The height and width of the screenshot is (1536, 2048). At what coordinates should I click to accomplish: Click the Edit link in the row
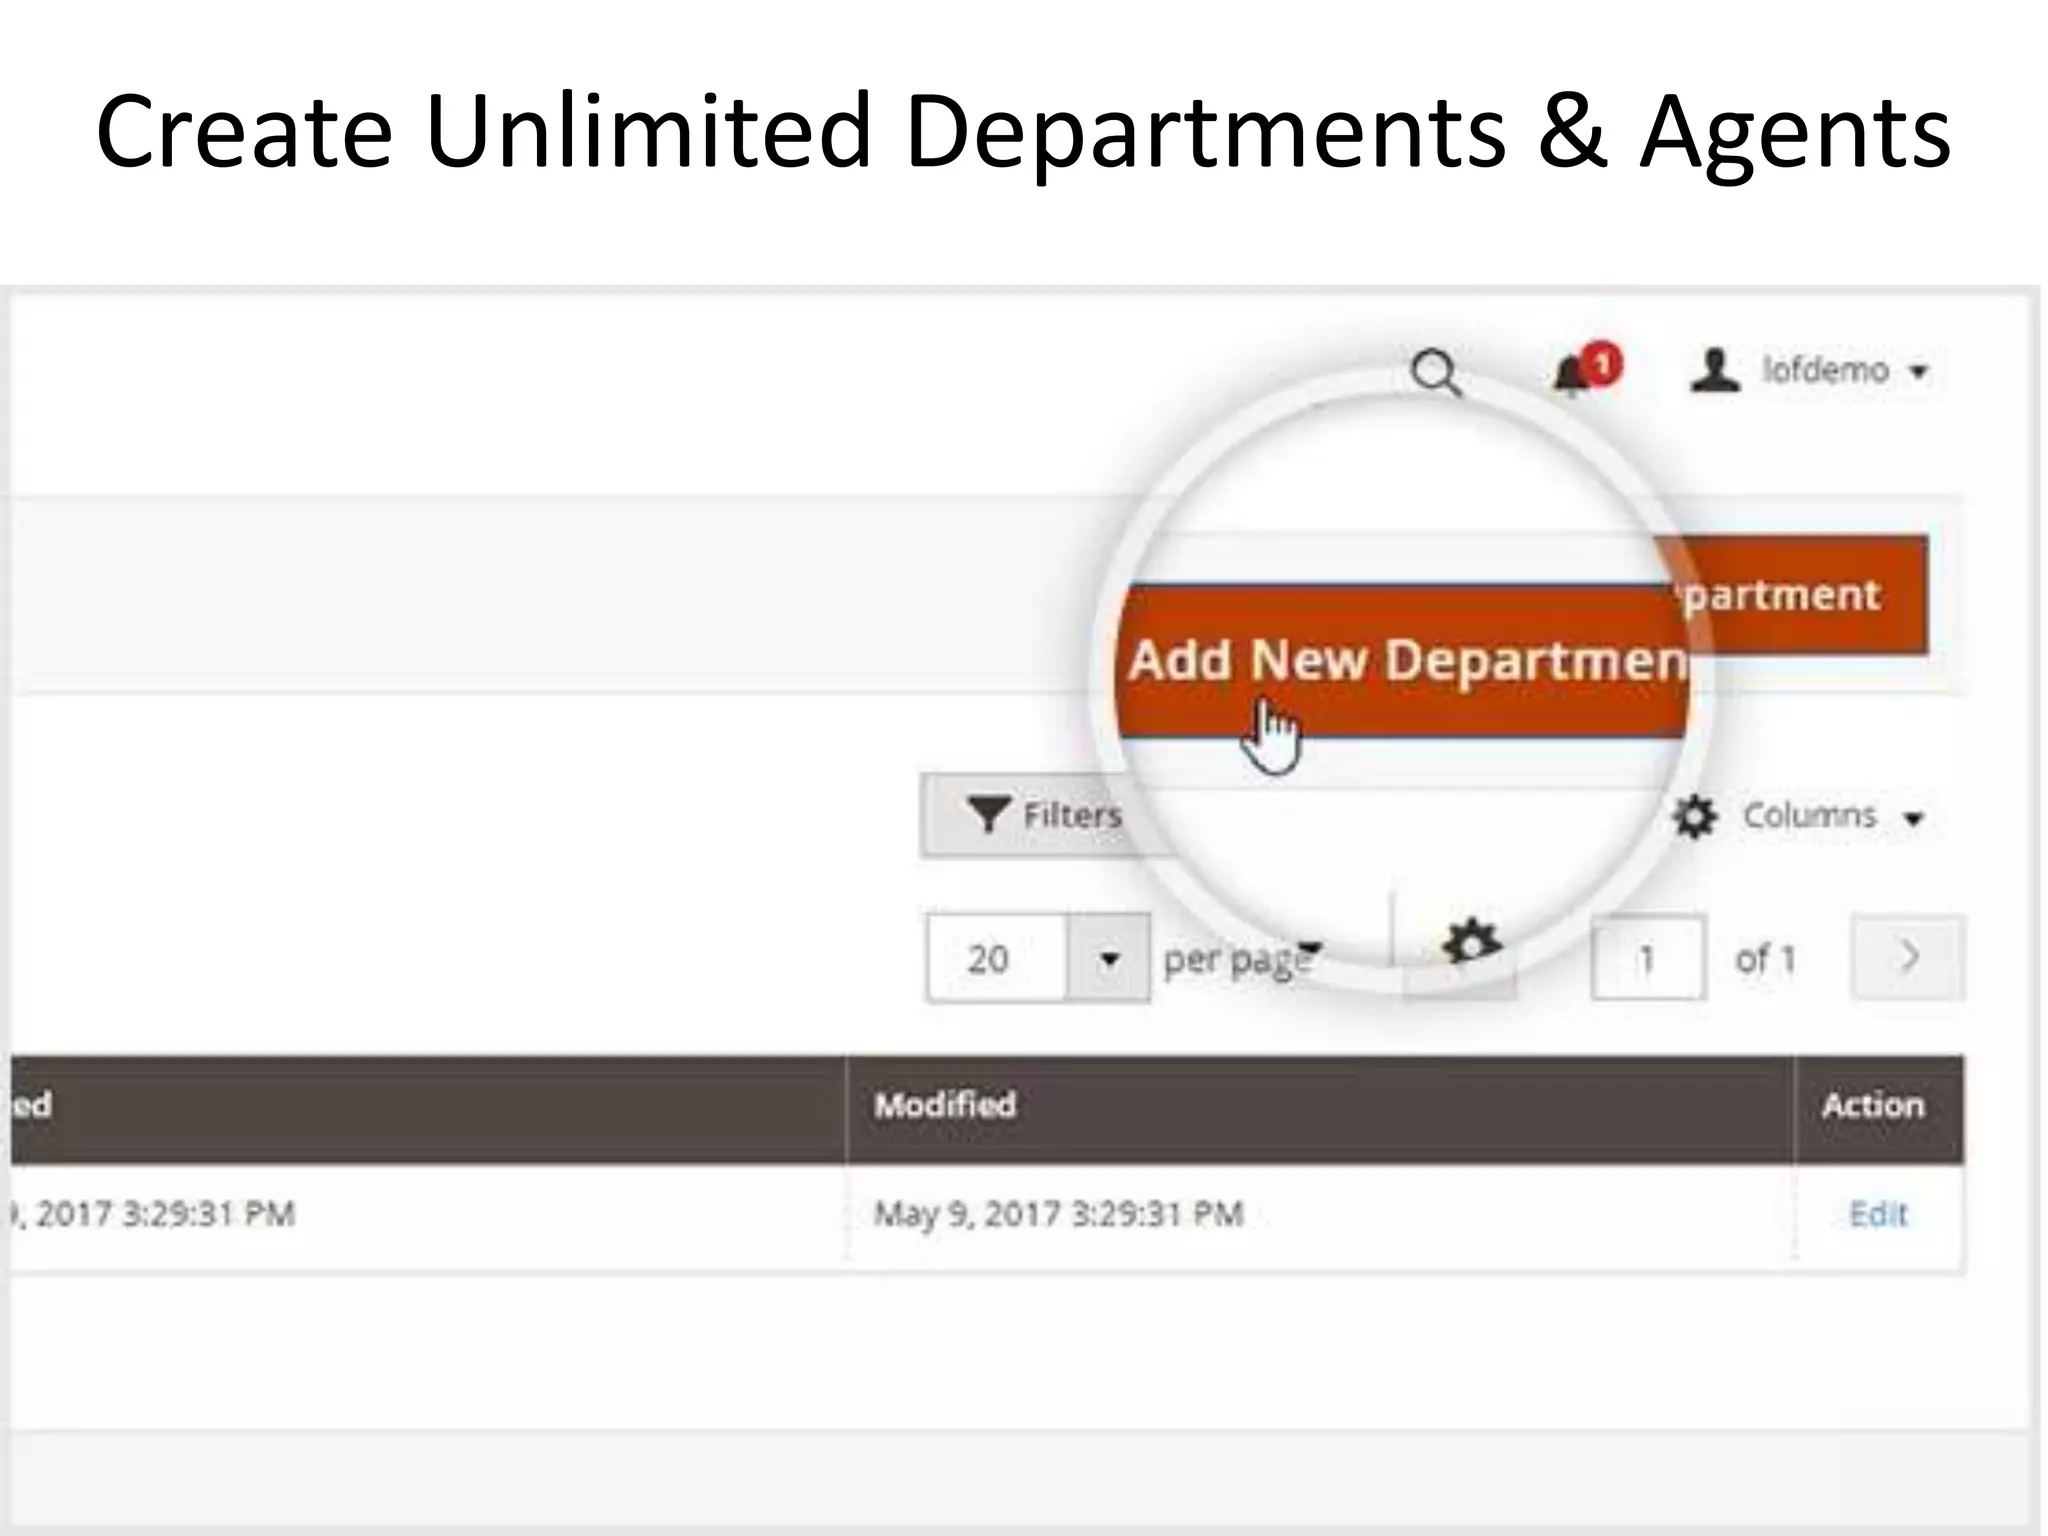coord(1878,1214)
